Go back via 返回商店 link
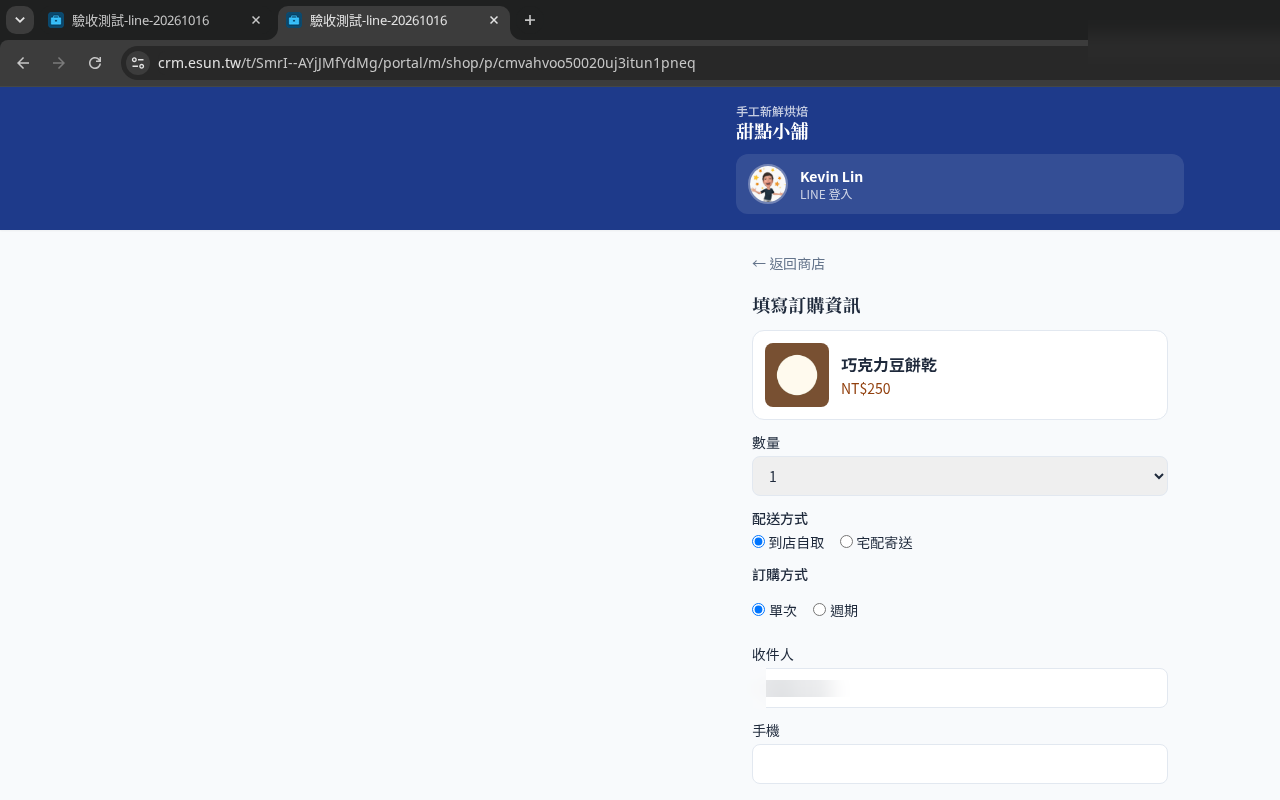 [788, 264]
